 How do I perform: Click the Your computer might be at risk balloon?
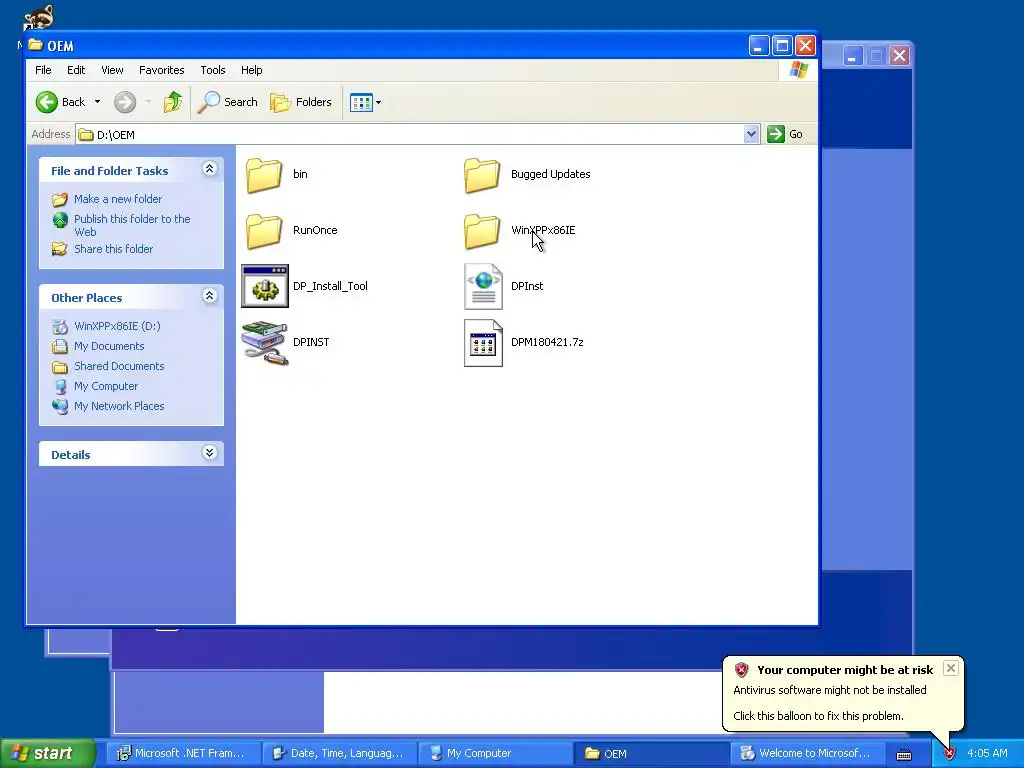[x=842, y=694]
